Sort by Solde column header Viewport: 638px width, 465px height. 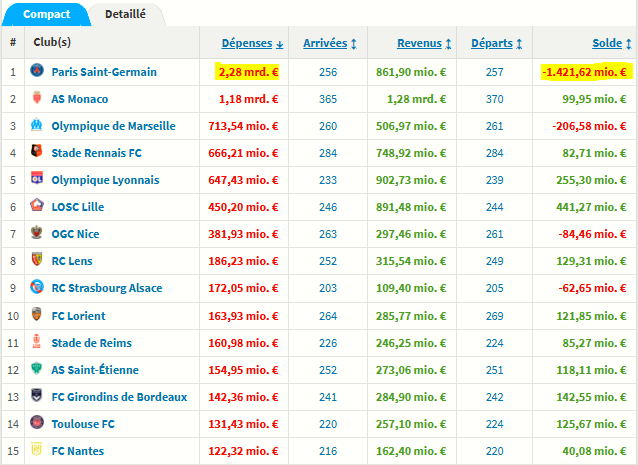612,43
